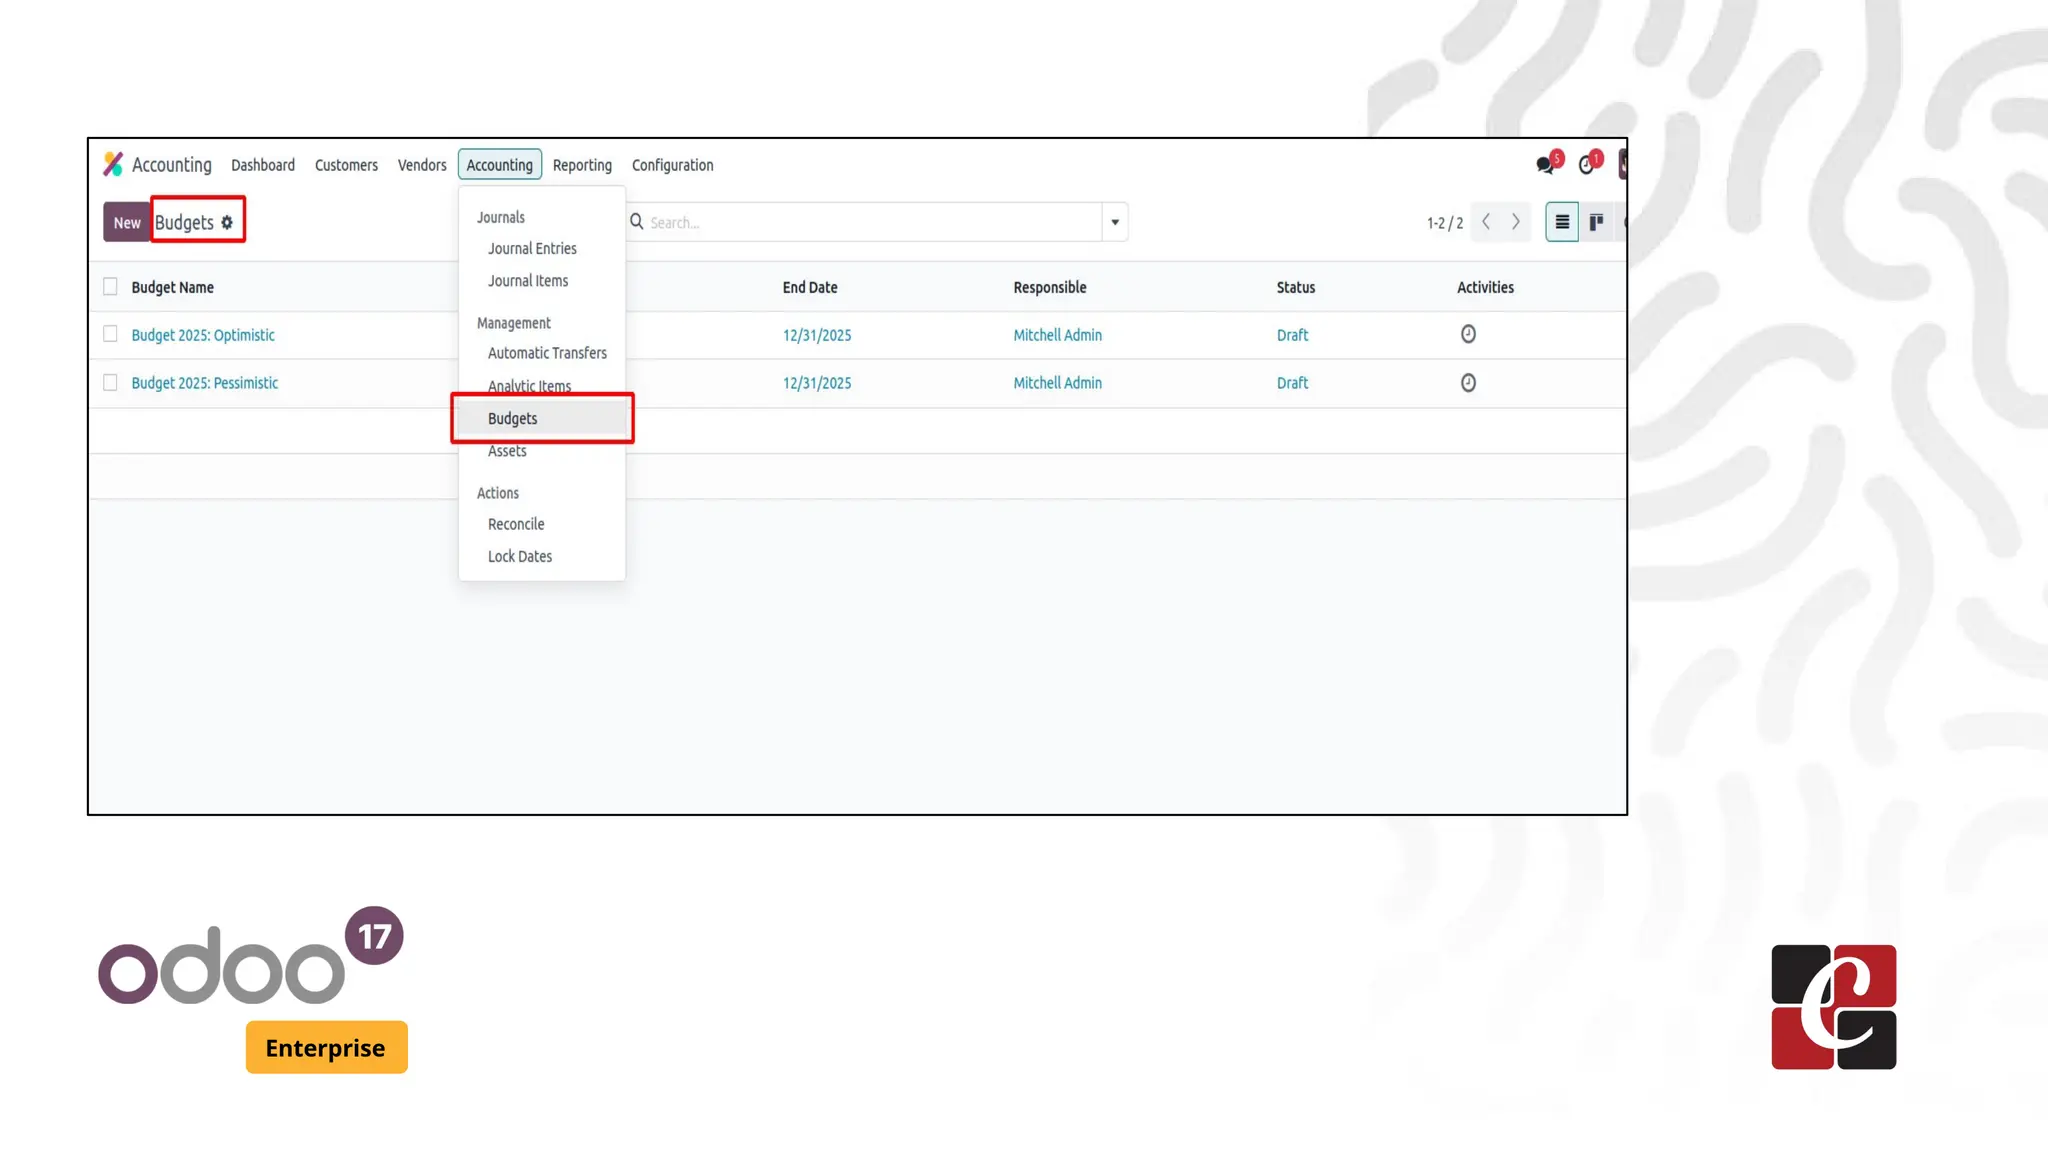
Task: Switch to list view icon
Action: tap(1562, 222)
